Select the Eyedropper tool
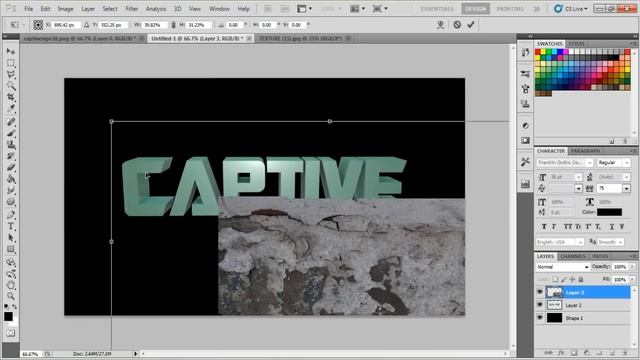 pos(11,109)
